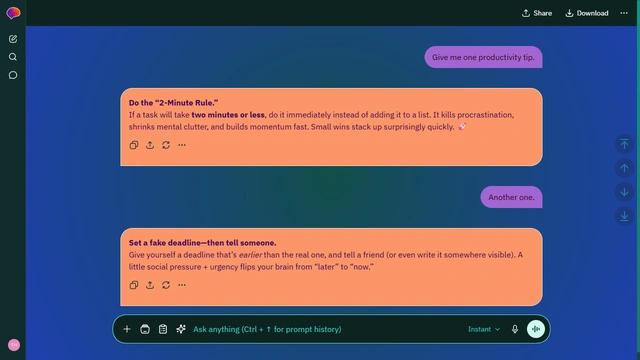Click the box icon next to plus in composer
640x360 pixels.
pos(145,329)
